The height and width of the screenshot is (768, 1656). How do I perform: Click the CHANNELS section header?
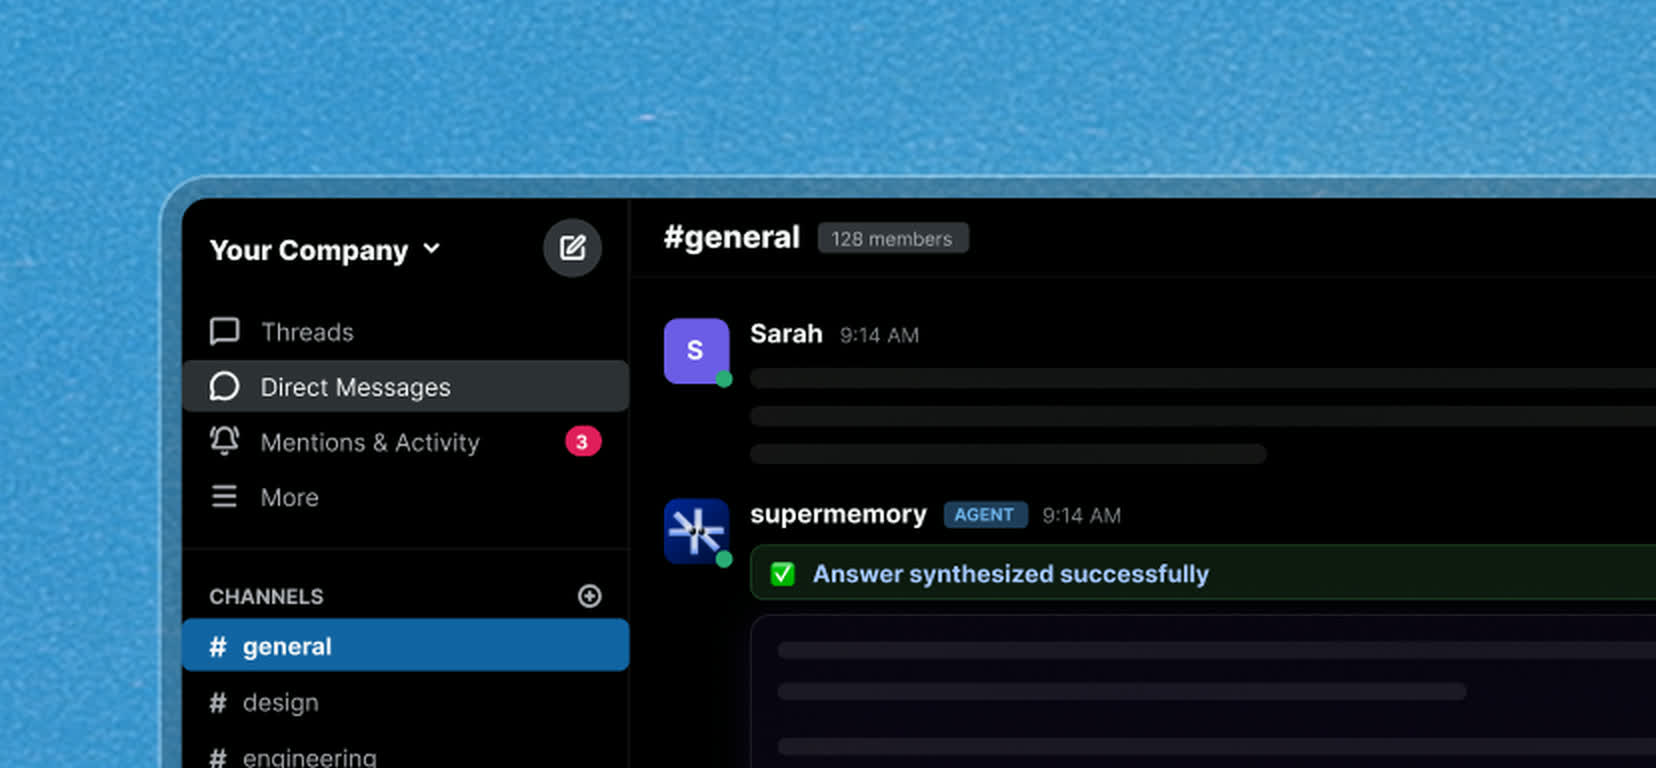pyautogui.click(x=266, y=597)
